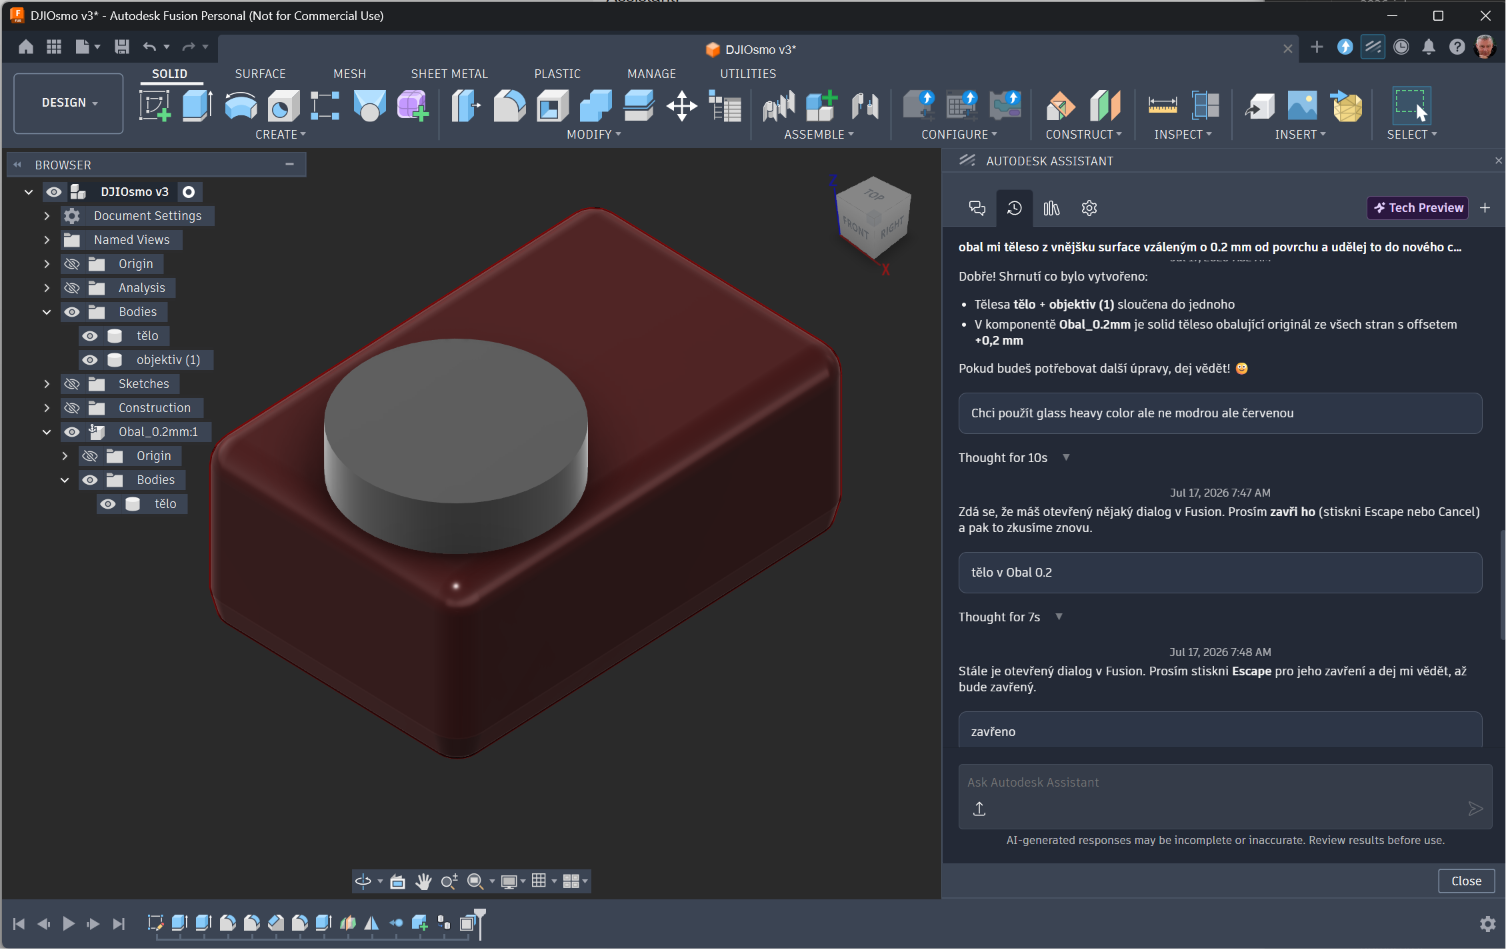Open Assistant settings gear

click(1089, 208)
